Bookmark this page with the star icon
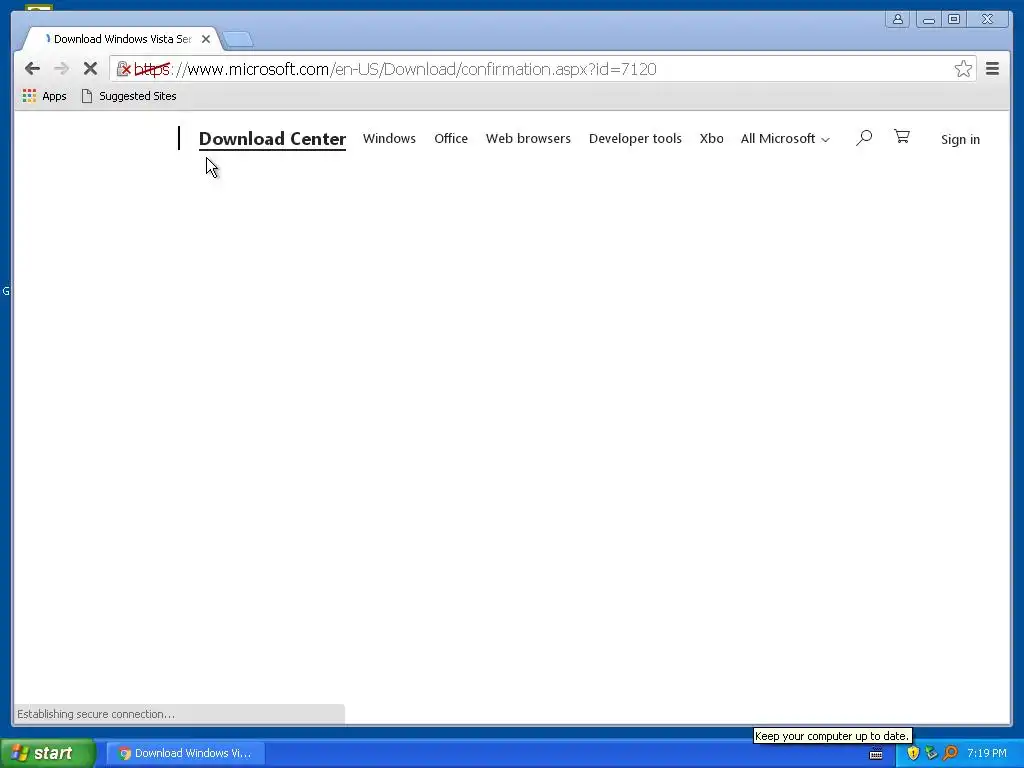 point(963,69)
